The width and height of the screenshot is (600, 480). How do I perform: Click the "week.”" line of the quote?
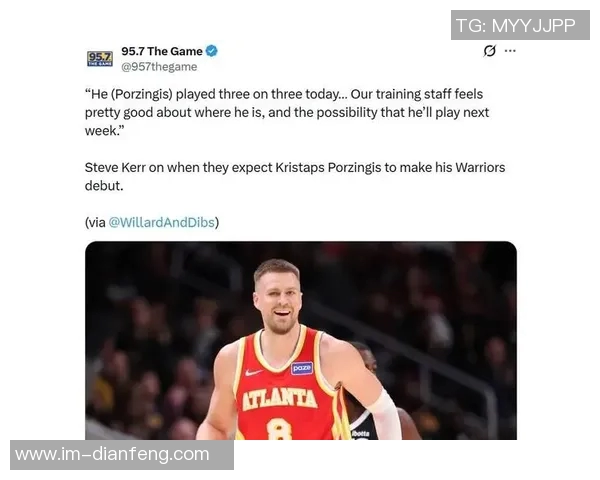105,131
